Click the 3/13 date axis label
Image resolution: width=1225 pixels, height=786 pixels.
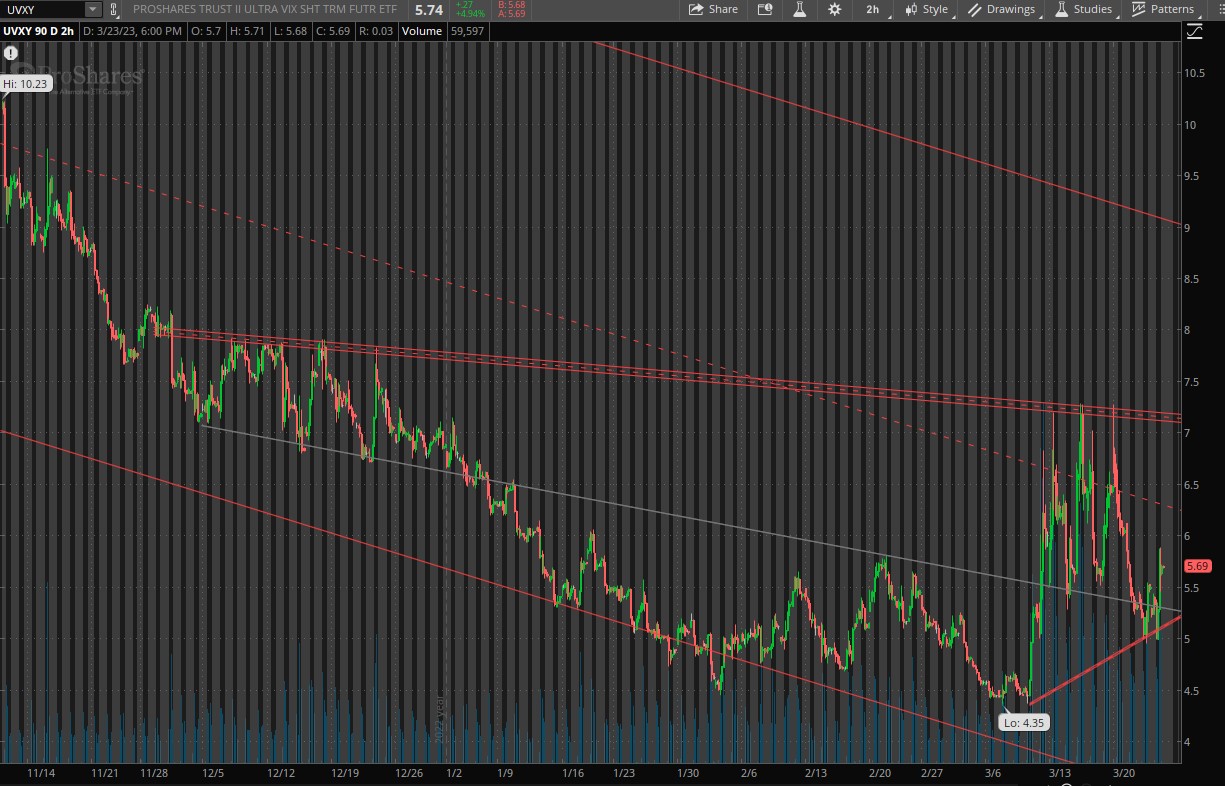(x=1060, y=774)
